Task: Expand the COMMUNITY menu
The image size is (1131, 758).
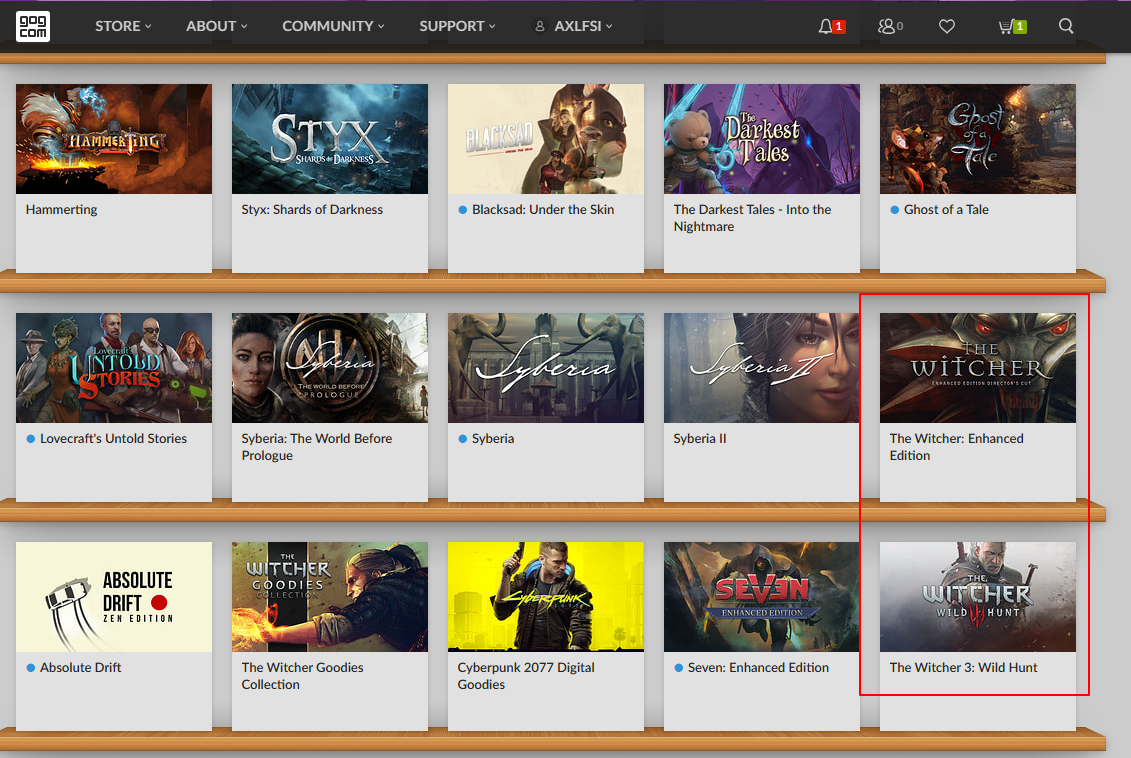Action: [x=333, y=26]
